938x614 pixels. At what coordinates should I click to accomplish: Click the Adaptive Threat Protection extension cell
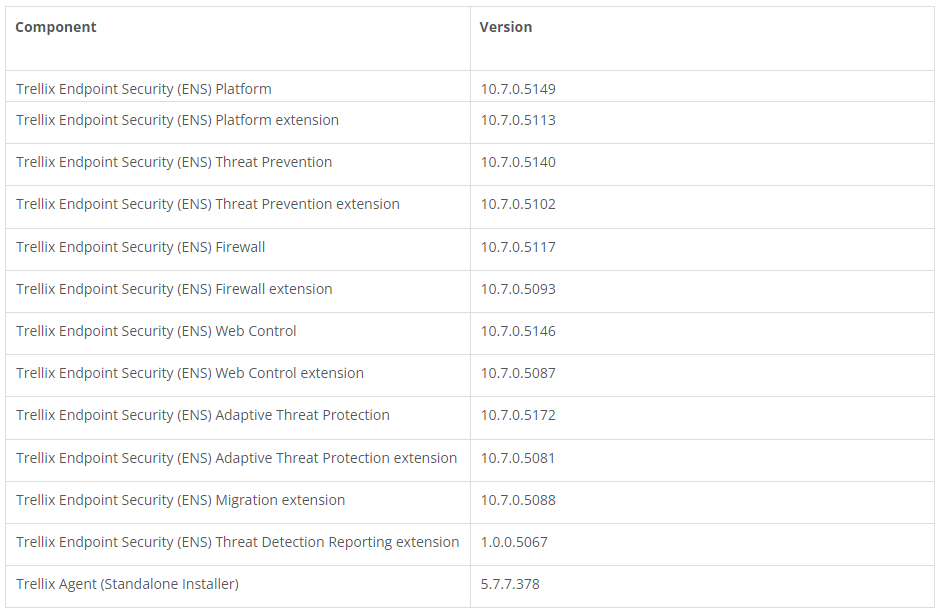(x=236, y=458)
